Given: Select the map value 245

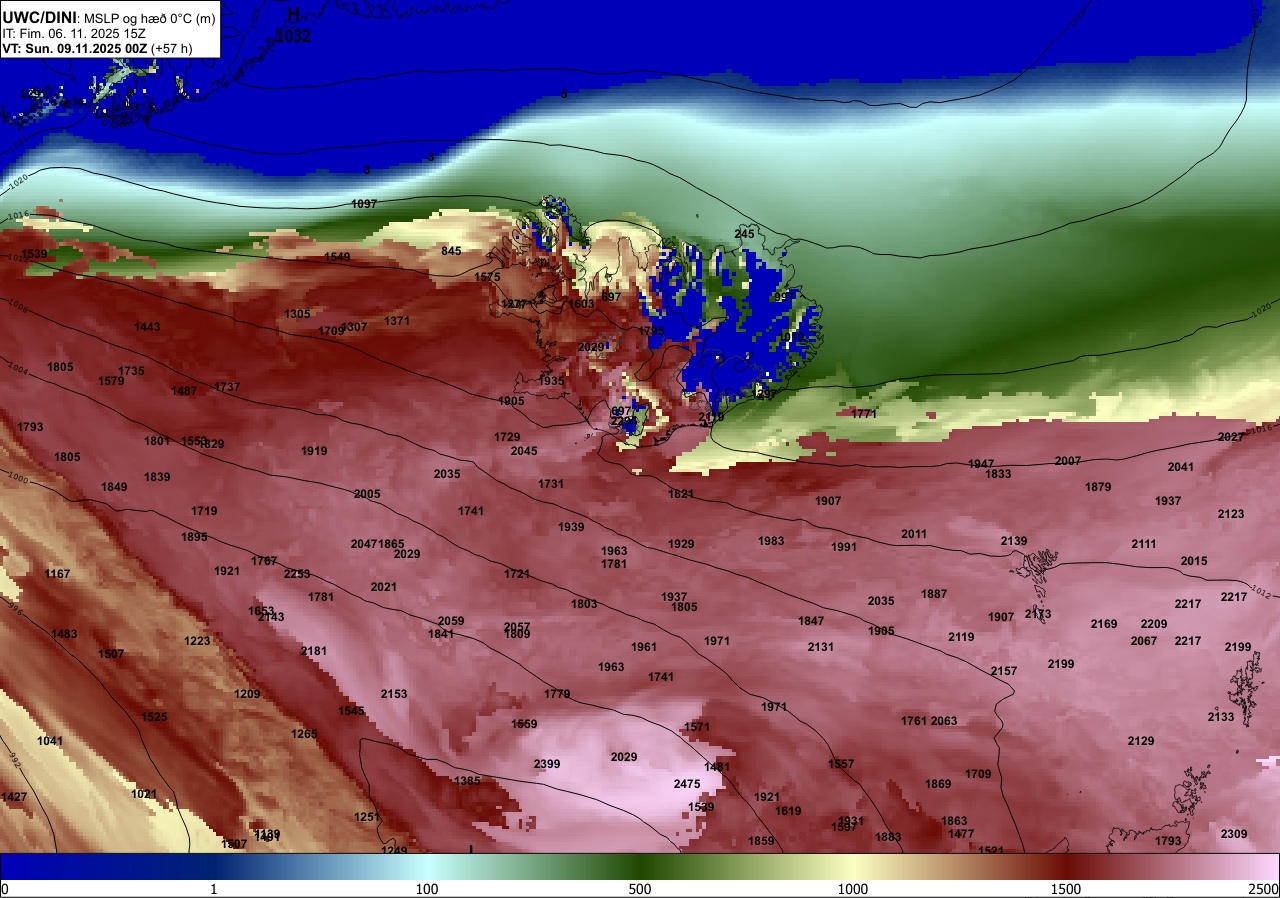Looking at the screenshot, I should (744, 234).
